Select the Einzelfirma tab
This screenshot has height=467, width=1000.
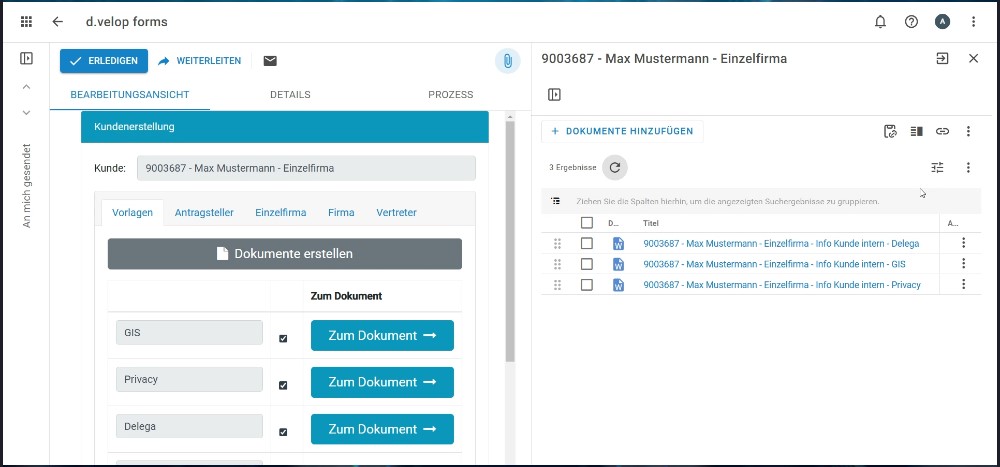click(281, 212)
